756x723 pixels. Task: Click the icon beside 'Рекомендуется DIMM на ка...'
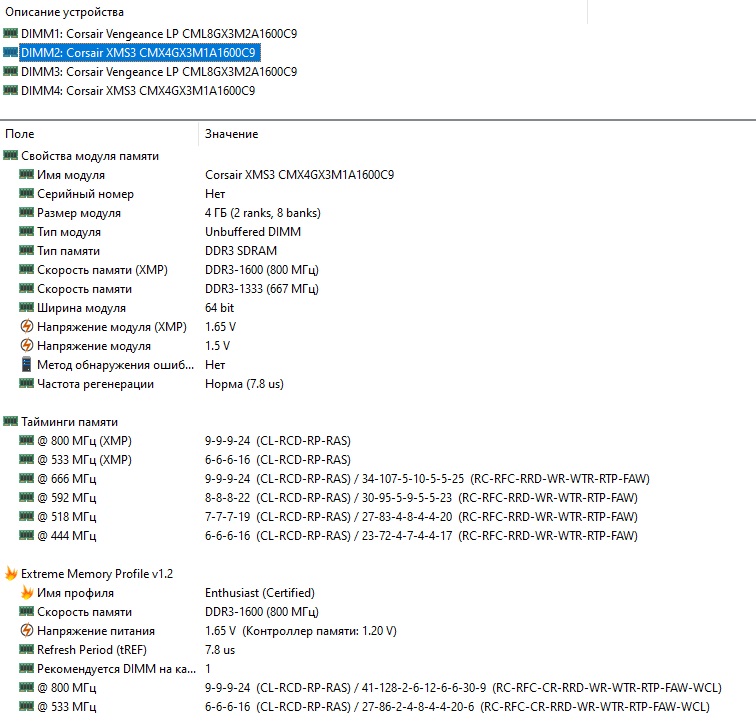tap(27, 668)
